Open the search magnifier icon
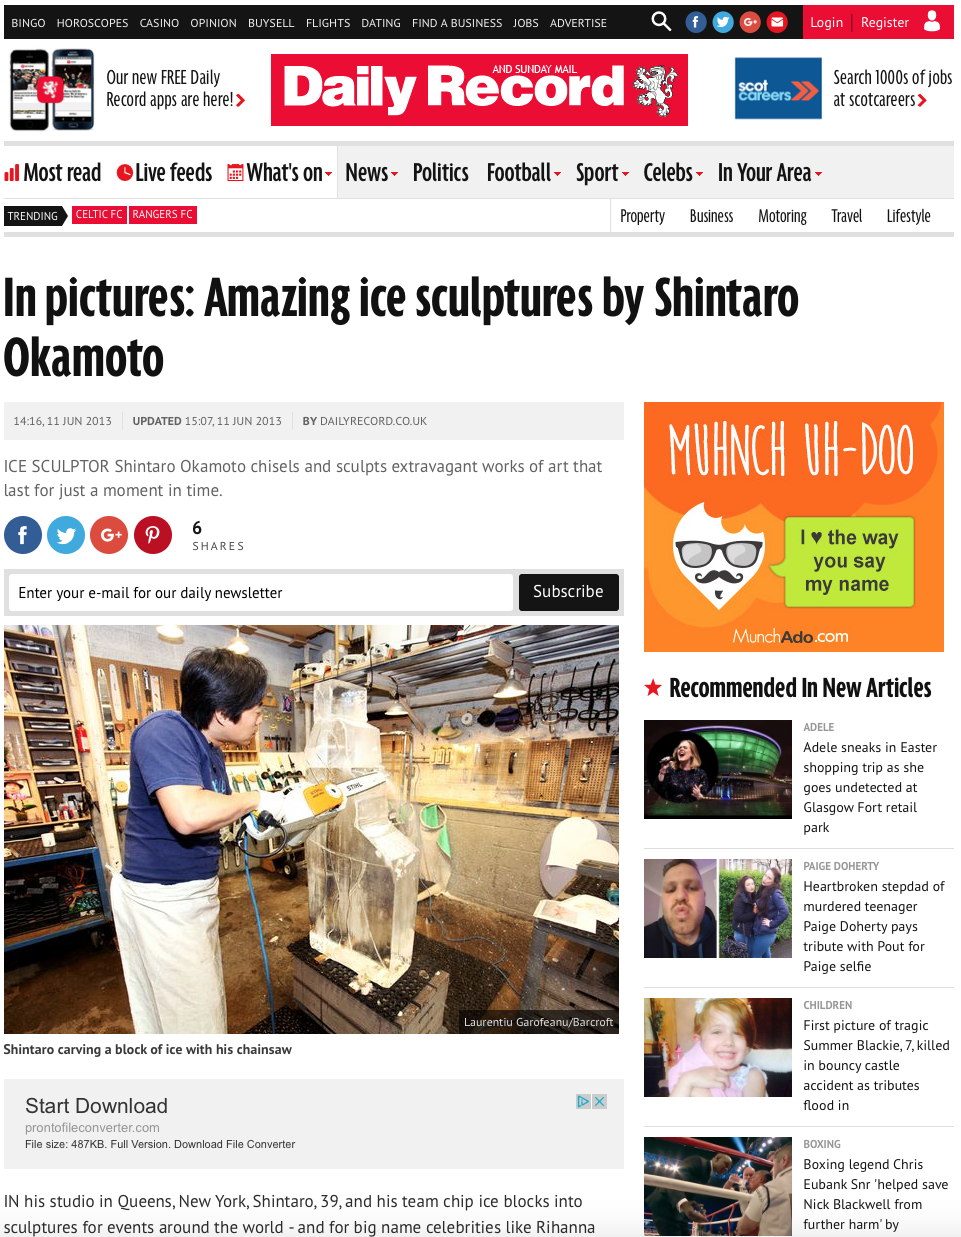 click(661, 21)
